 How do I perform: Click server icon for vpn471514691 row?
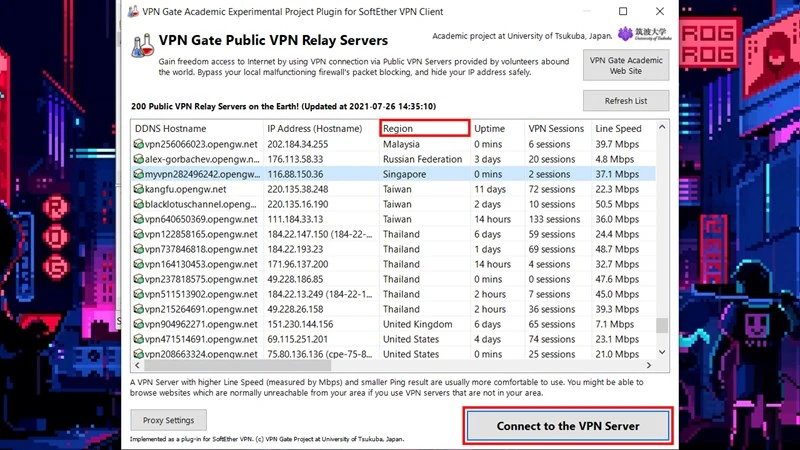[138, 339]
